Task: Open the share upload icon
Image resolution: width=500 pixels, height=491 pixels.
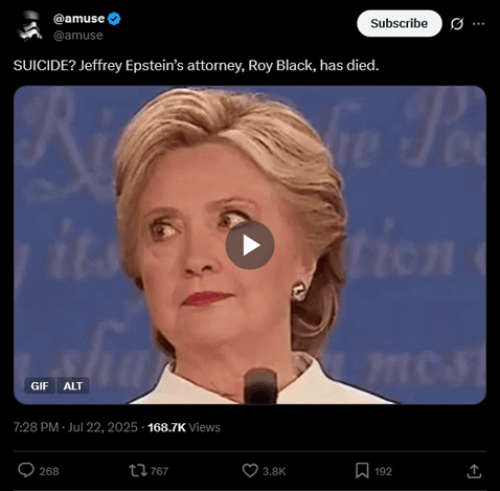Action: pos(474,471)
